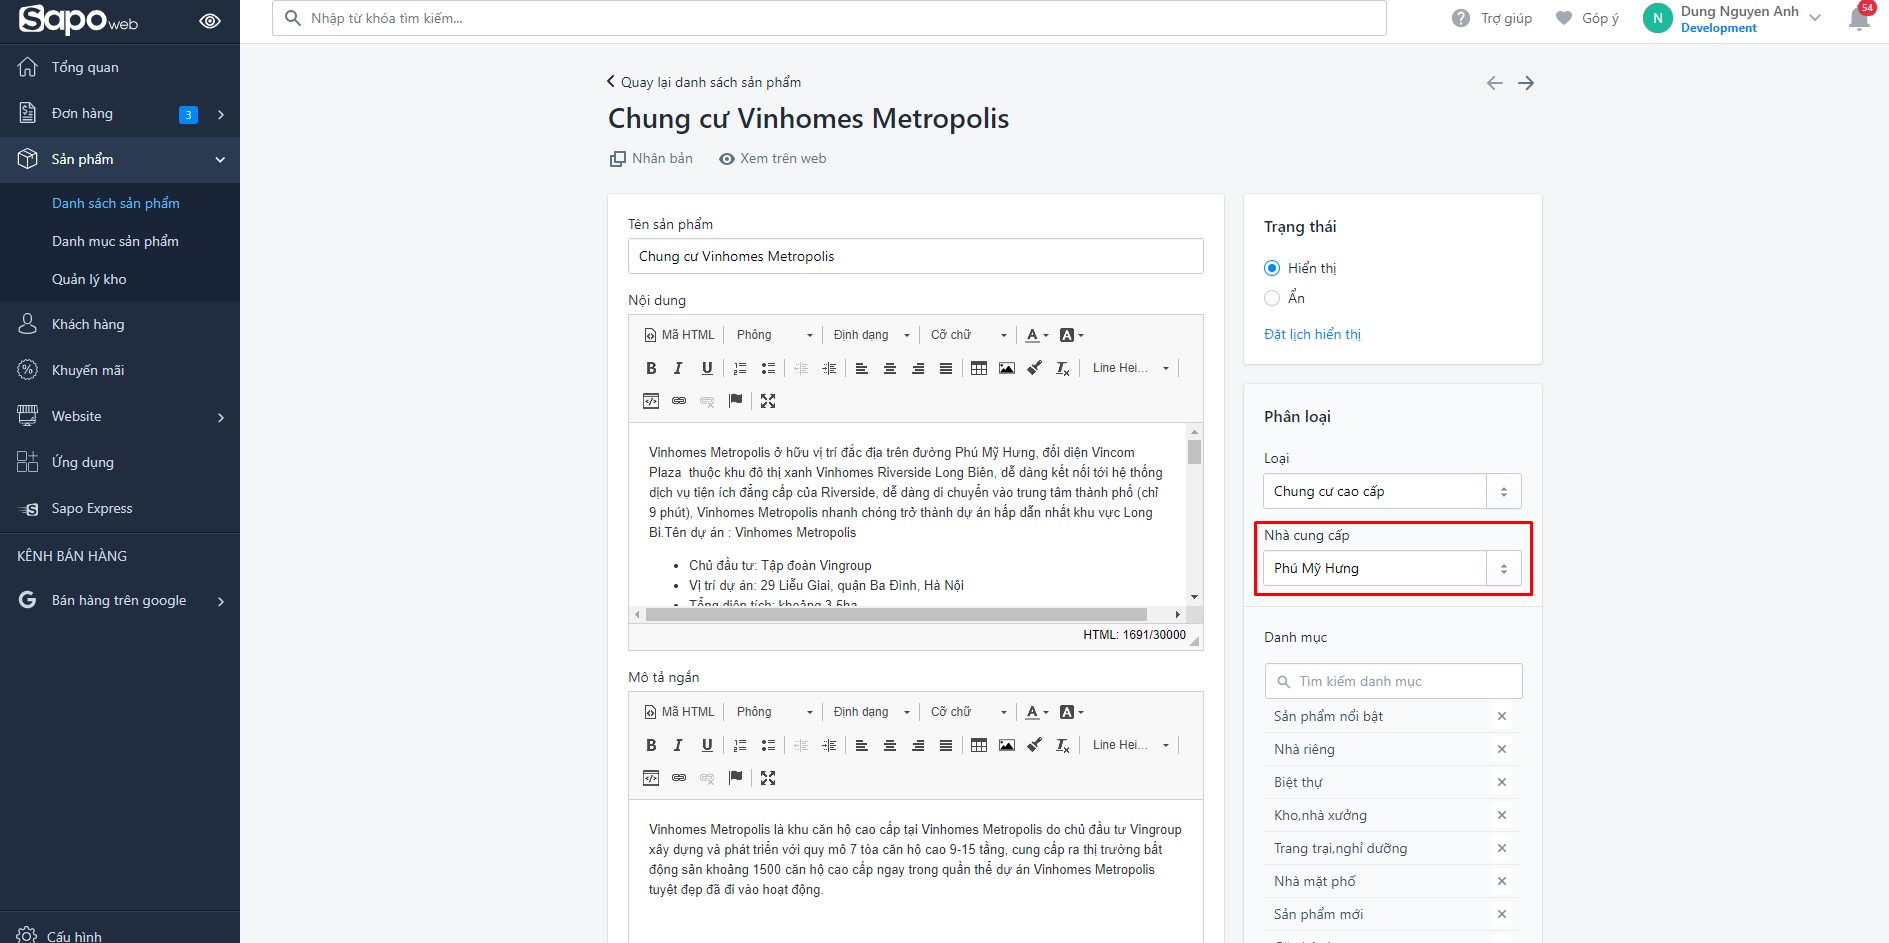Click the embed code icon in Nội dung editor
This screenshot has width=1889, height=943.
651,401
